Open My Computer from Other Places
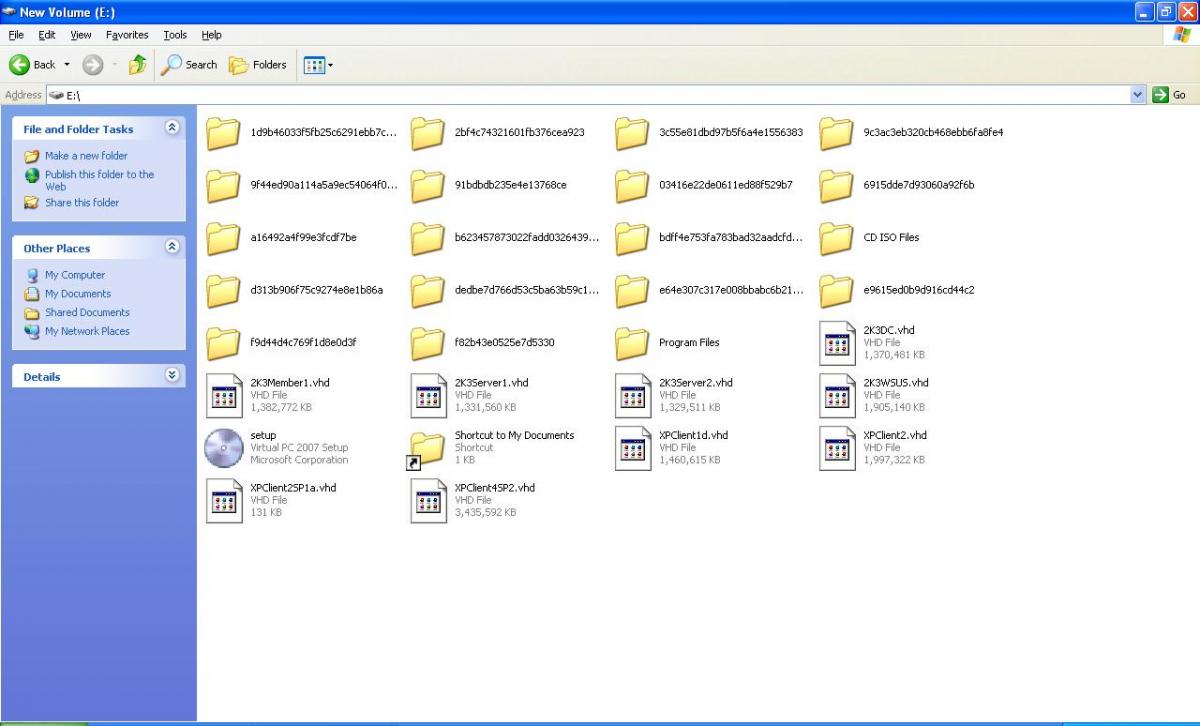Image resolution: width=1200 pixels, height=726 pixels. [75, 275]
